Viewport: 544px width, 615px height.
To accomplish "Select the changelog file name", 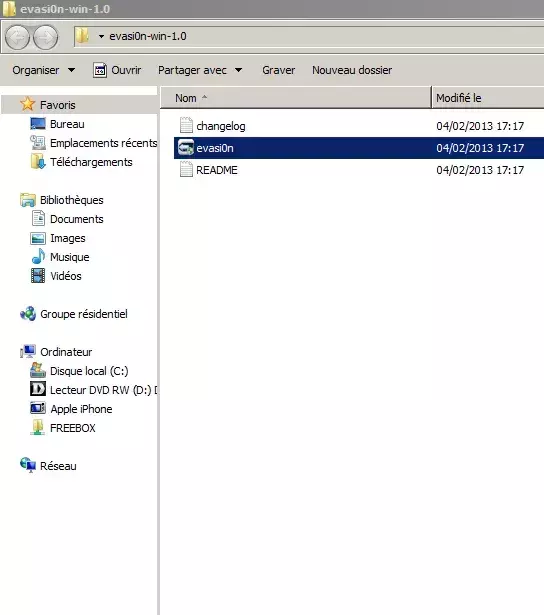I will point(221,126).
